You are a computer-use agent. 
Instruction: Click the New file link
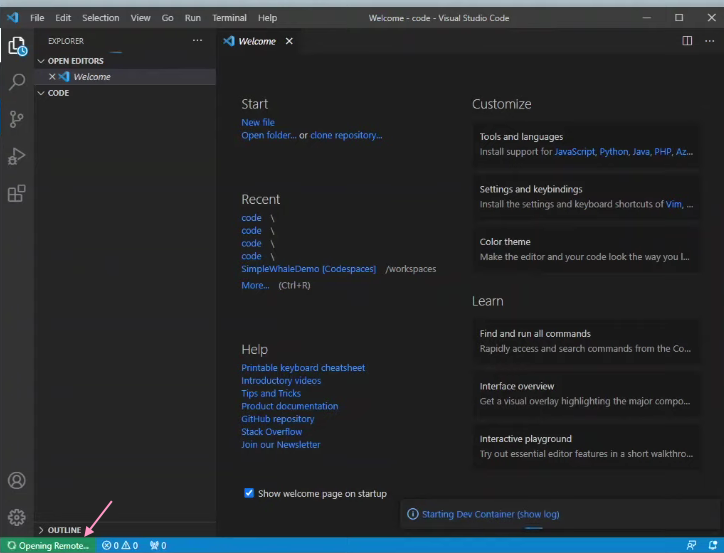click(x=258, y=122)
